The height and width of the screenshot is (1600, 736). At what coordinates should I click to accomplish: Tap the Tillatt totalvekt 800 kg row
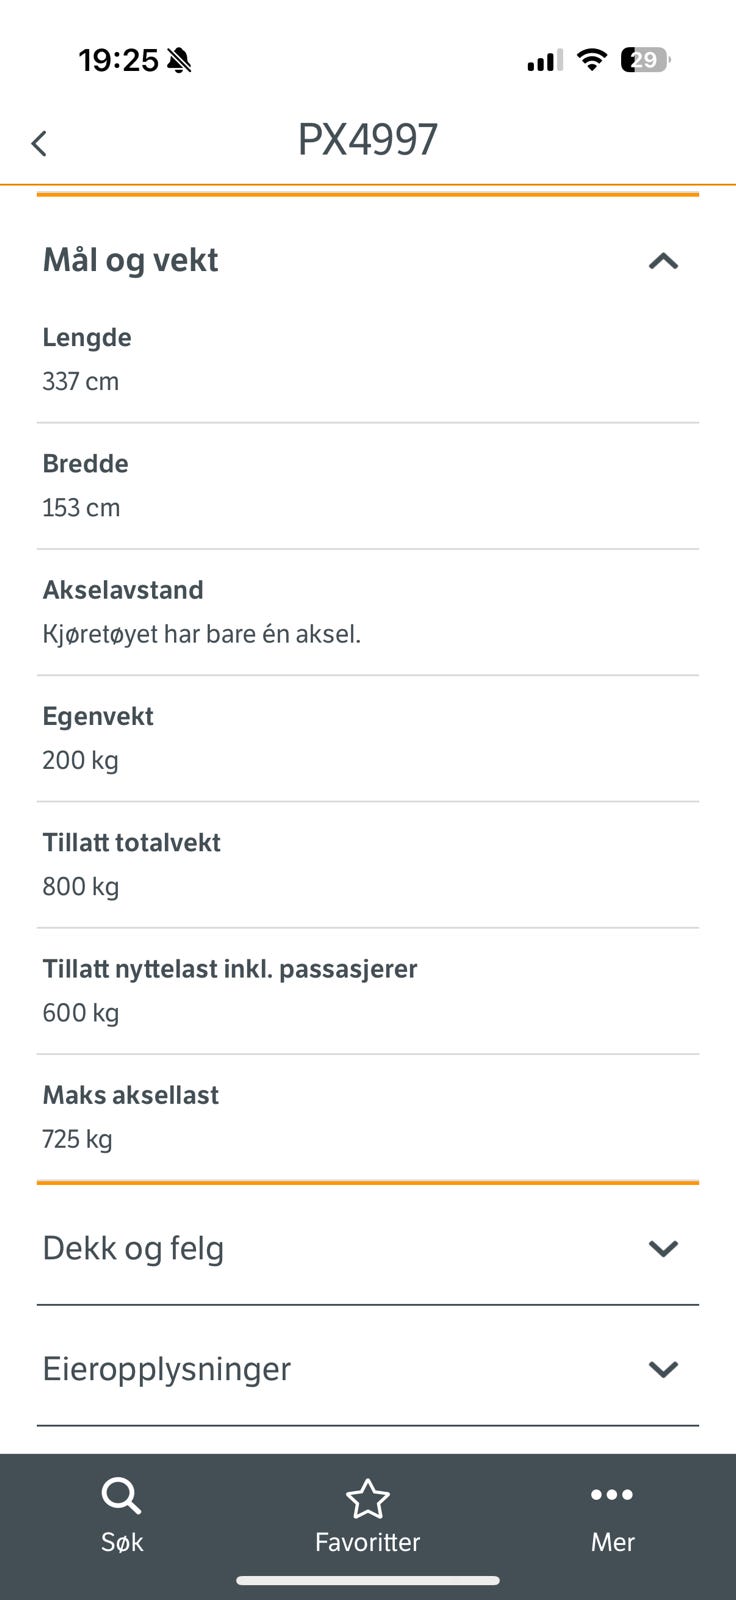tap(367, 865)
